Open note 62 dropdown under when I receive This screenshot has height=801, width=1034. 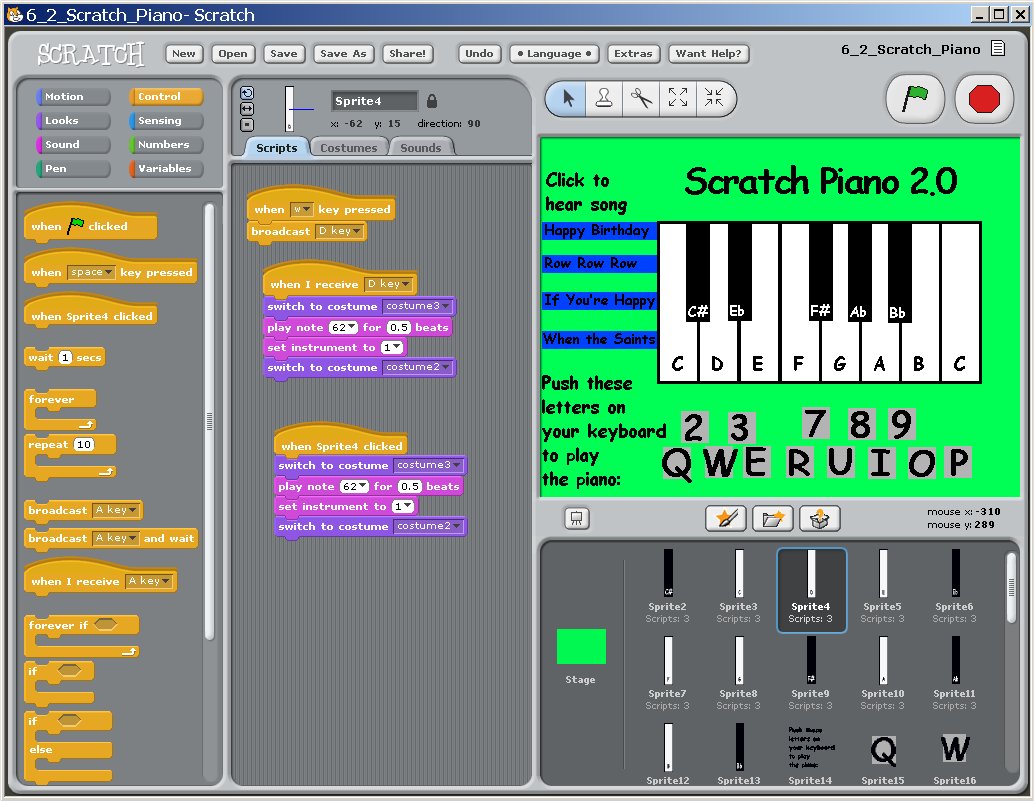point(343,328)
